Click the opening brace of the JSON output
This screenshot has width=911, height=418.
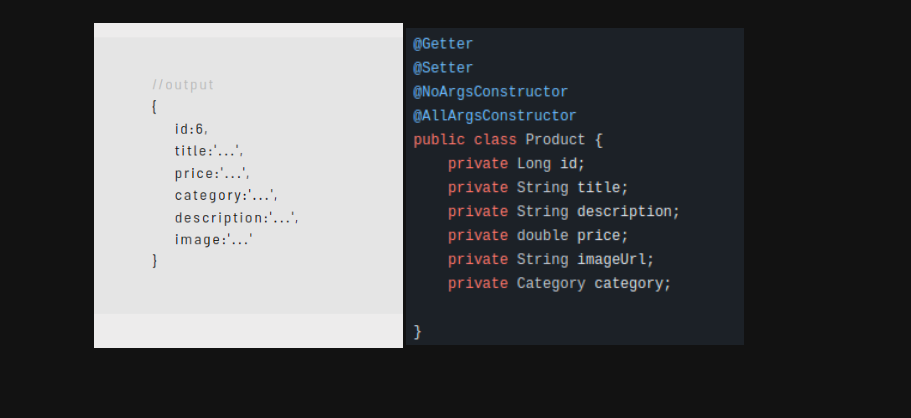pos(154,107)
